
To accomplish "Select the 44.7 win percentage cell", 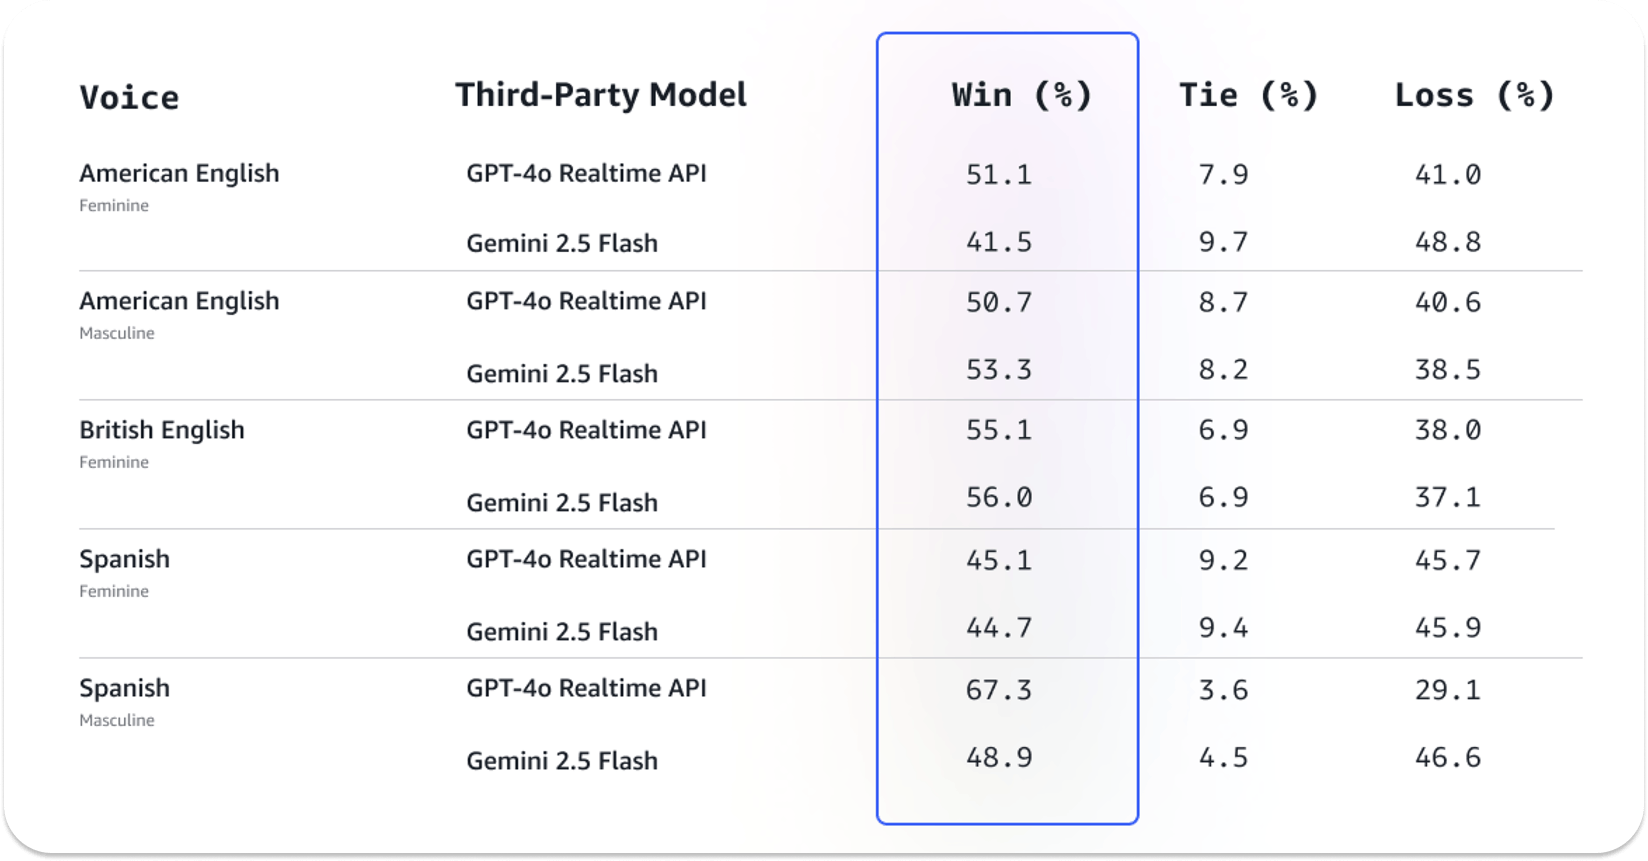I will (998, 628).
